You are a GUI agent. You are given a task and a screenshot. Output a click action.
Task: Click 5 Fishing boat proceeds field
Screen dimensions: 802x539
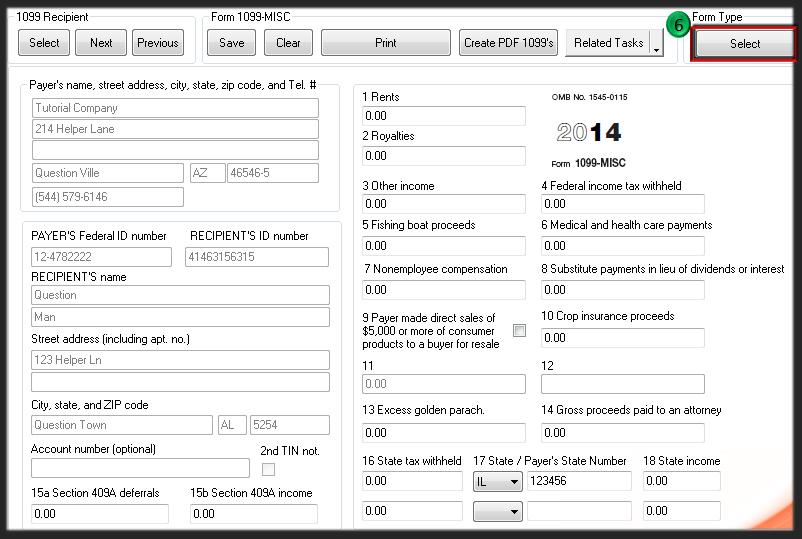443,245
